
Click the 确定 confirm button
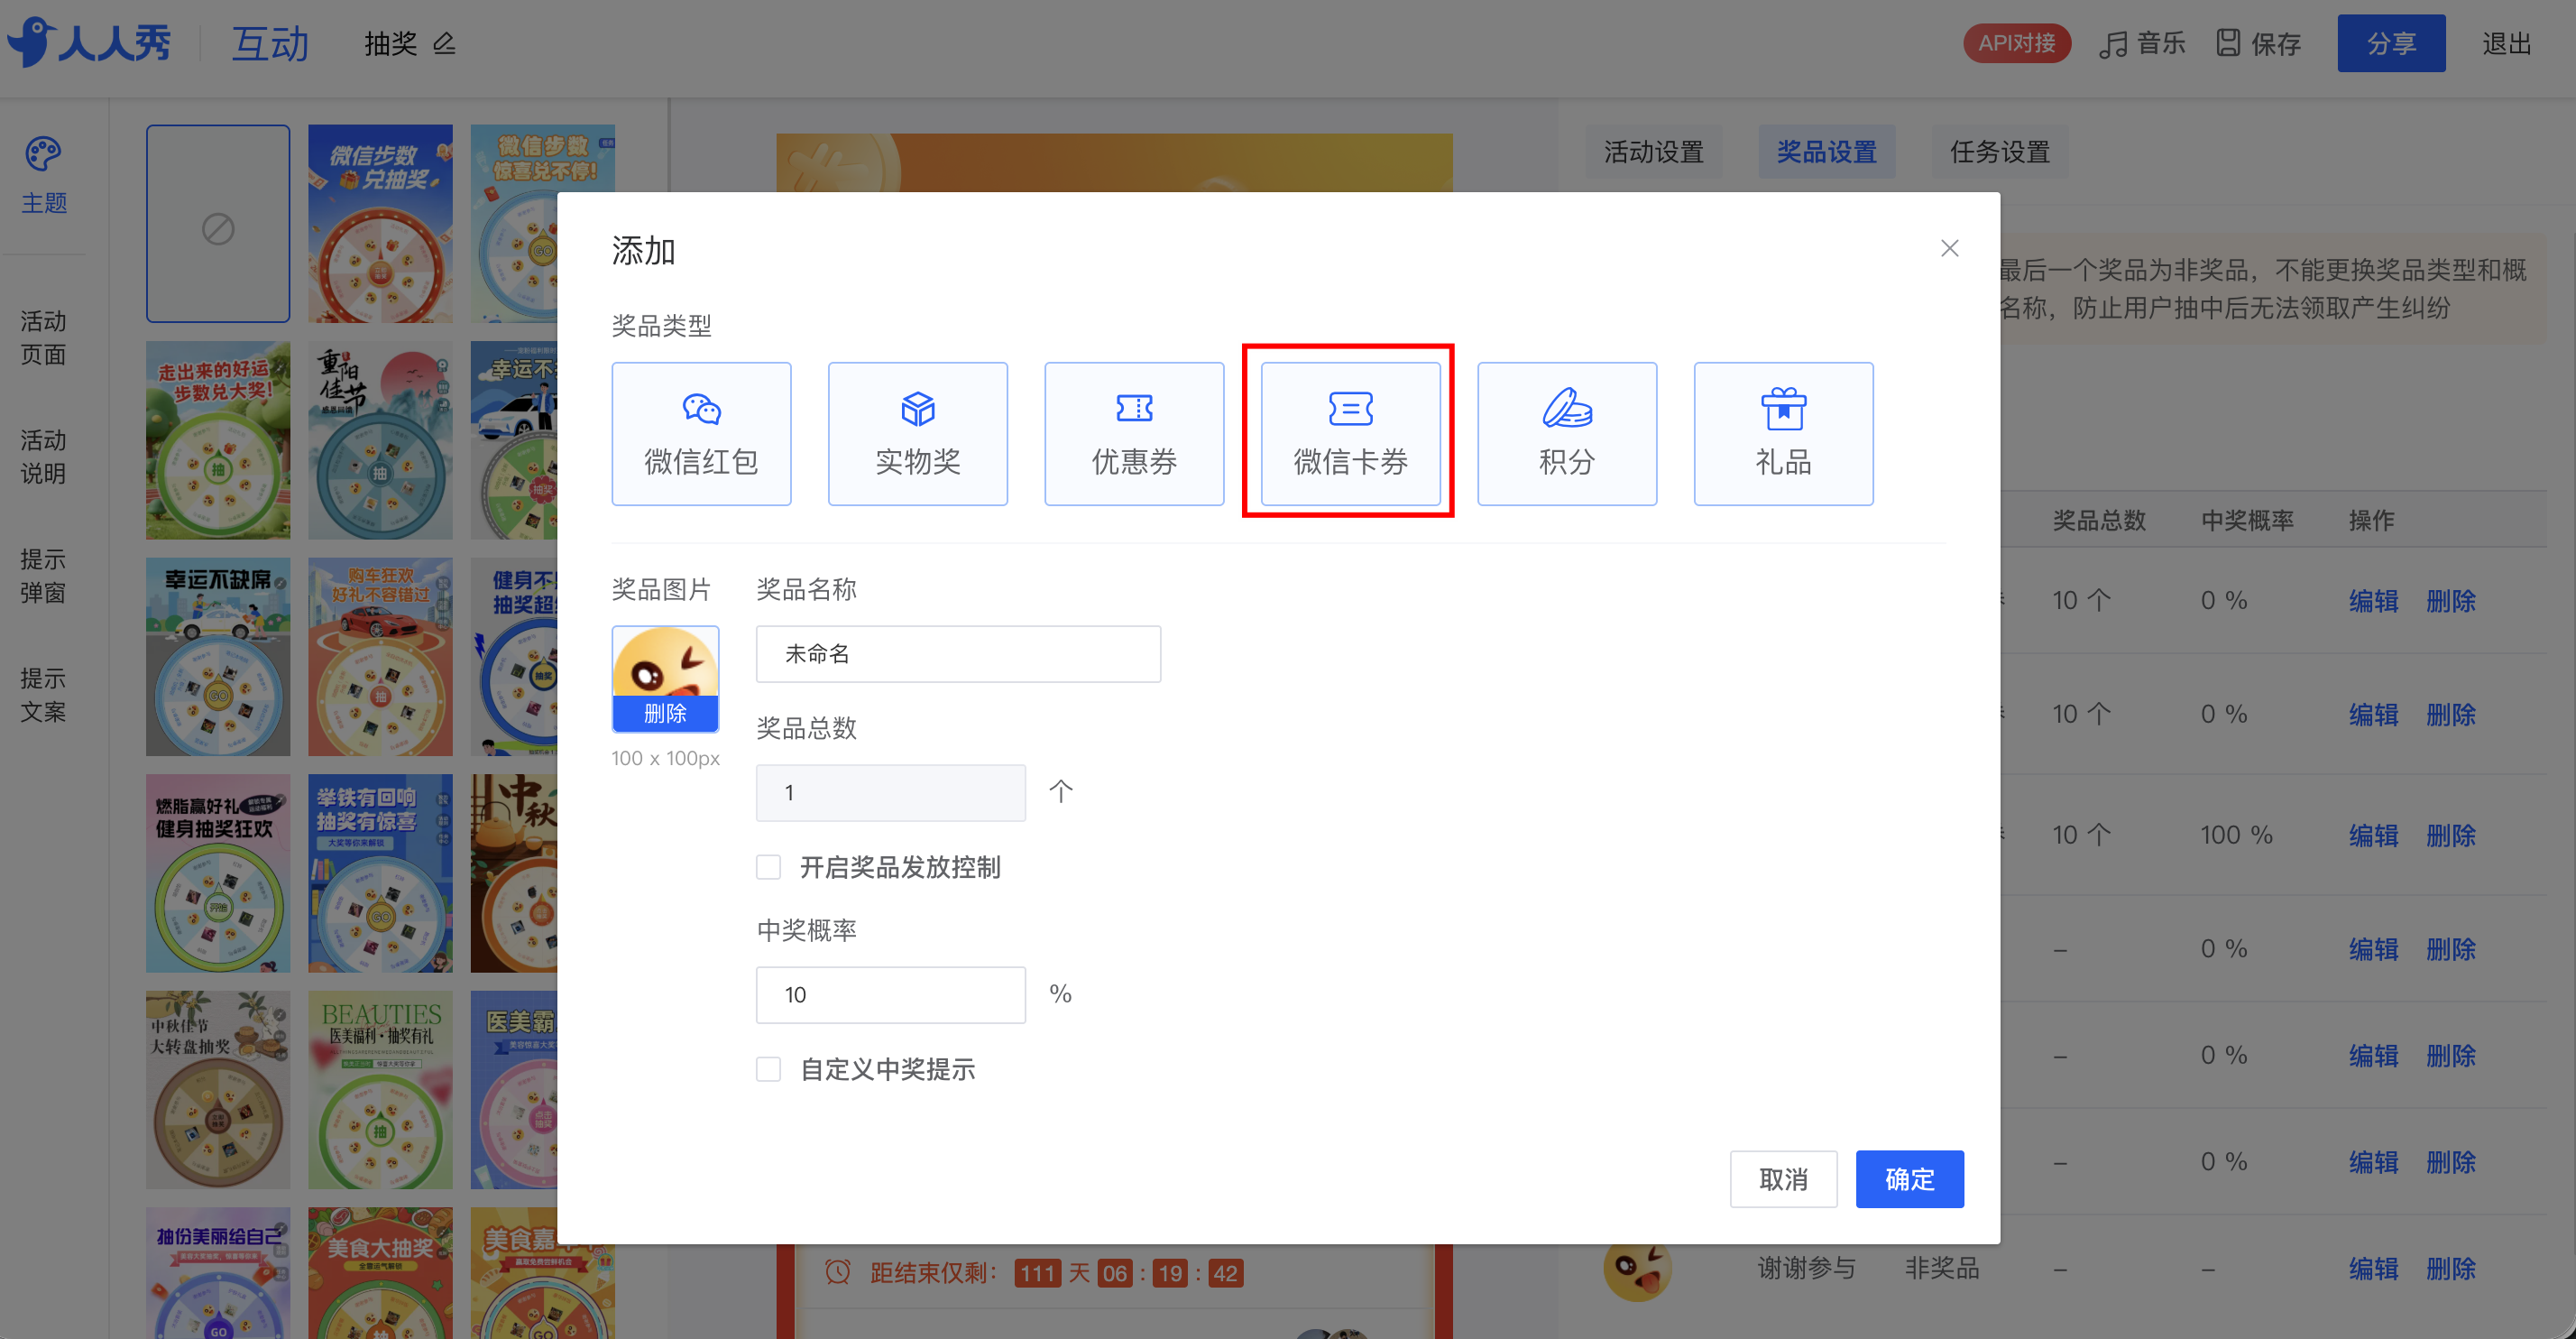coord(1909,1179)
